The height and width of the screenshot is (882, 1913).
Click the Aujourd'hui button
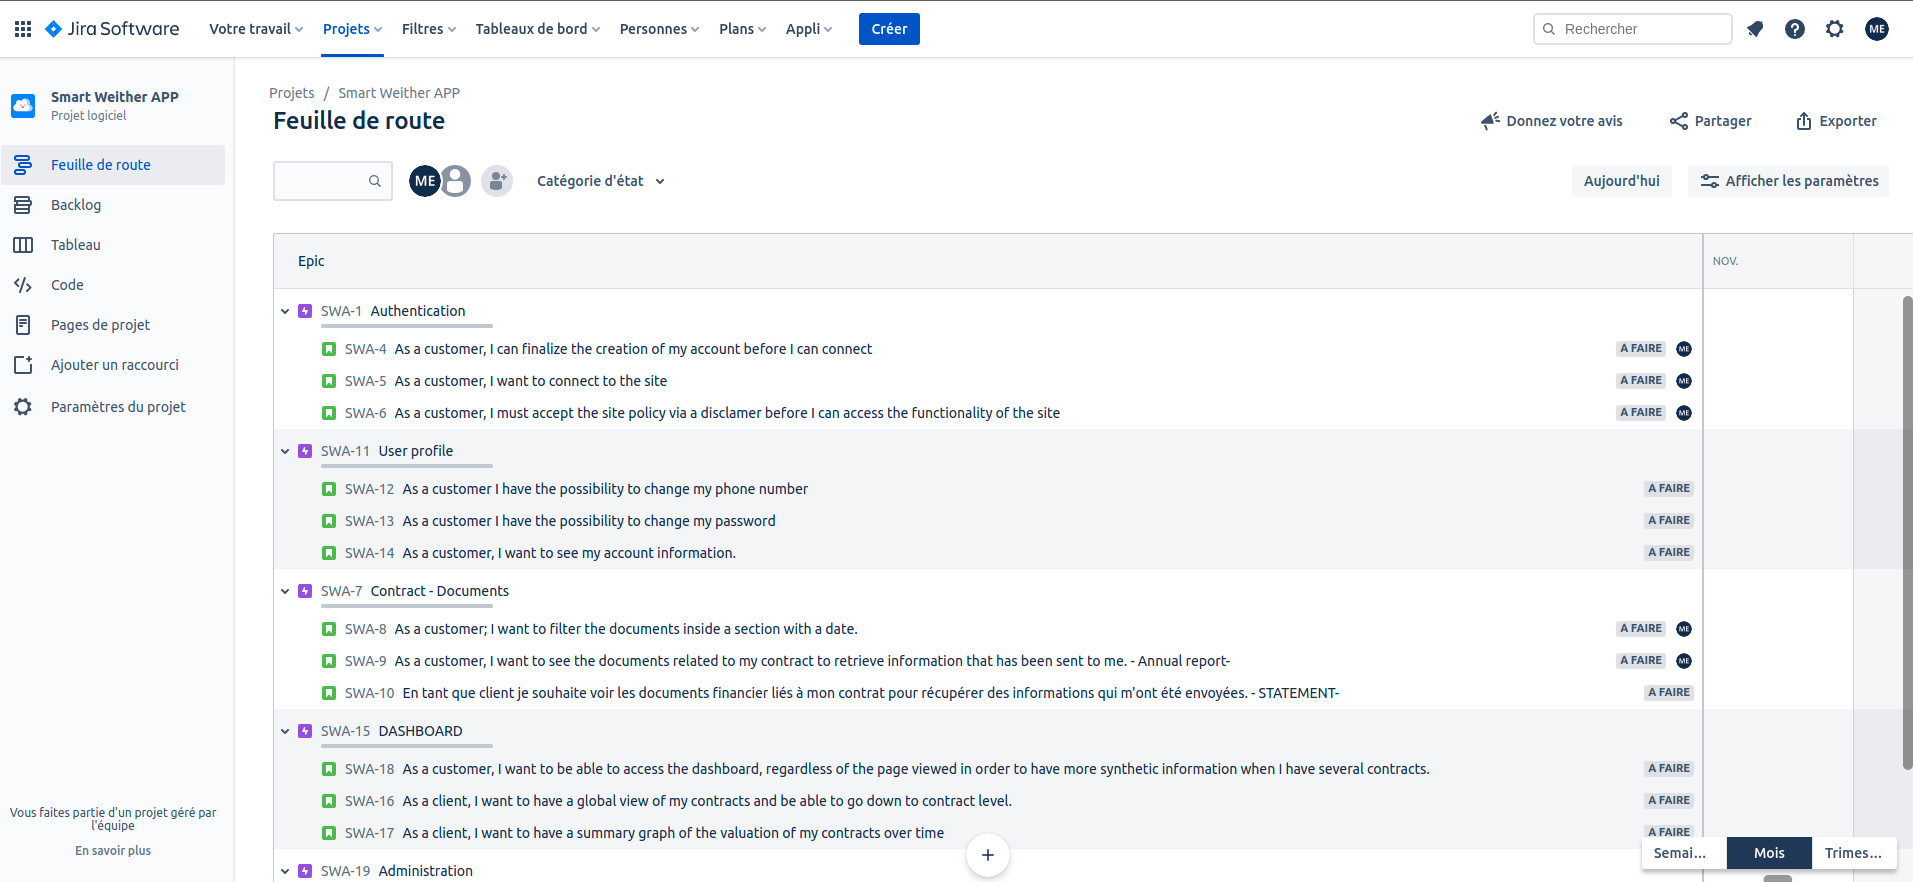(x=1622, y=181)
